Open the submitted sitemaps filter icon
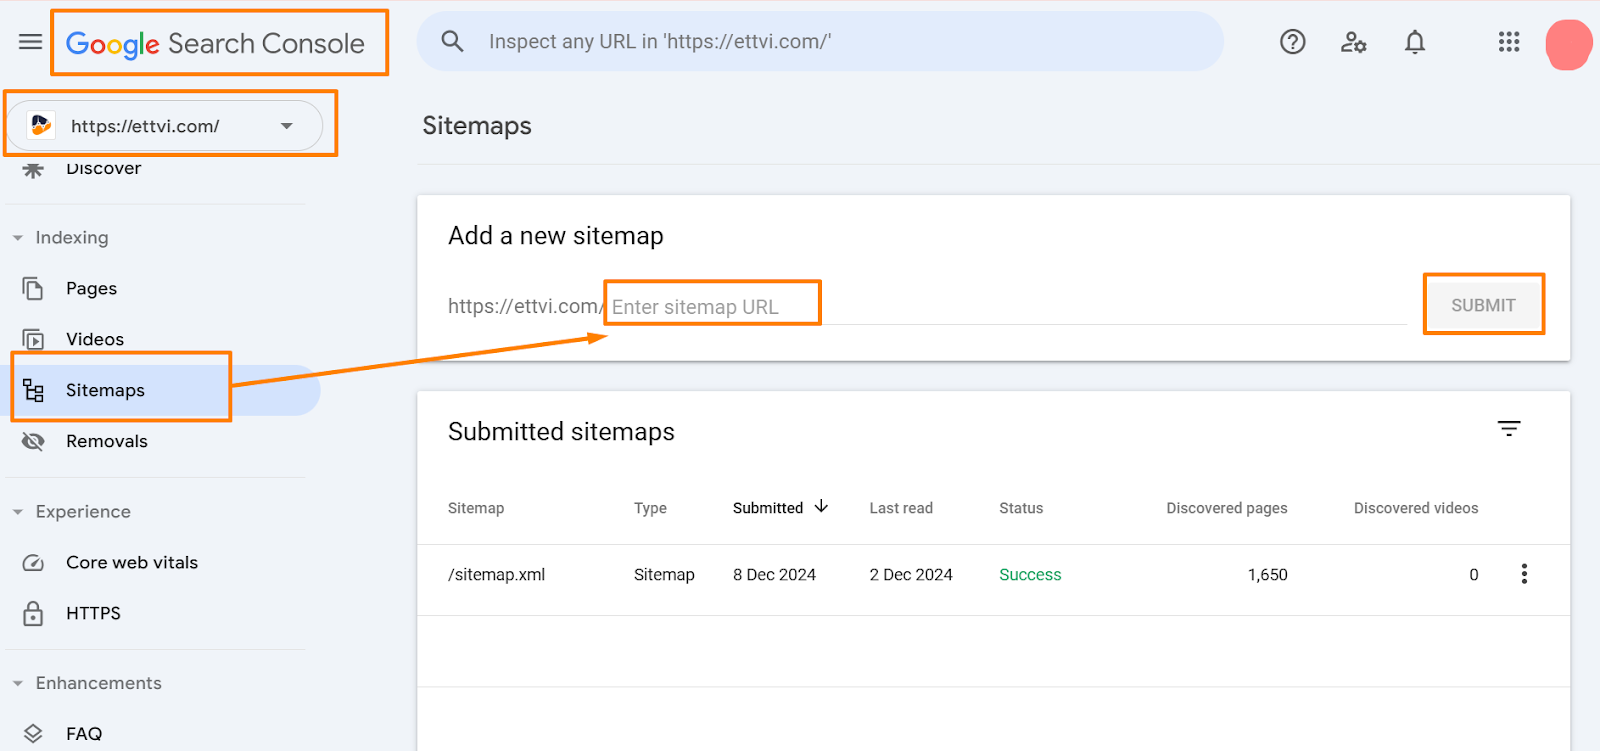This screenshot has height=751, width=1600. click(x=1509, y=428)
